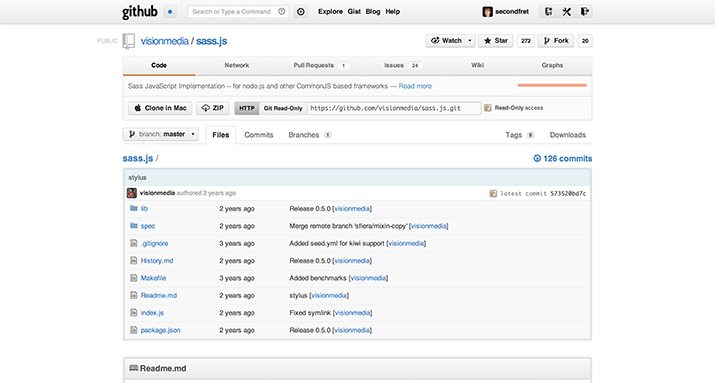Screen dimensions: 715x383
Task: Open the Downloads subtab
Action: click(568, 135)
